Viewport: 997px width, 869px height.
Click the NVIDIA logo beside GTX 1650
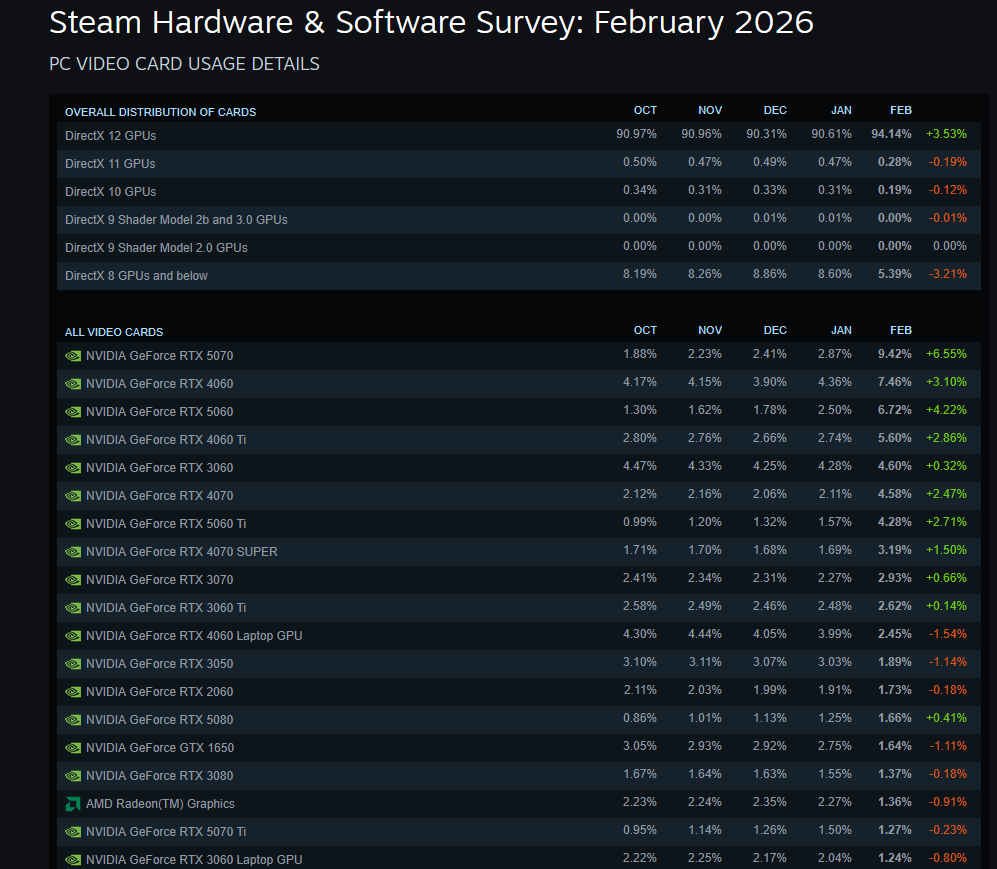(x=73, y=748)
